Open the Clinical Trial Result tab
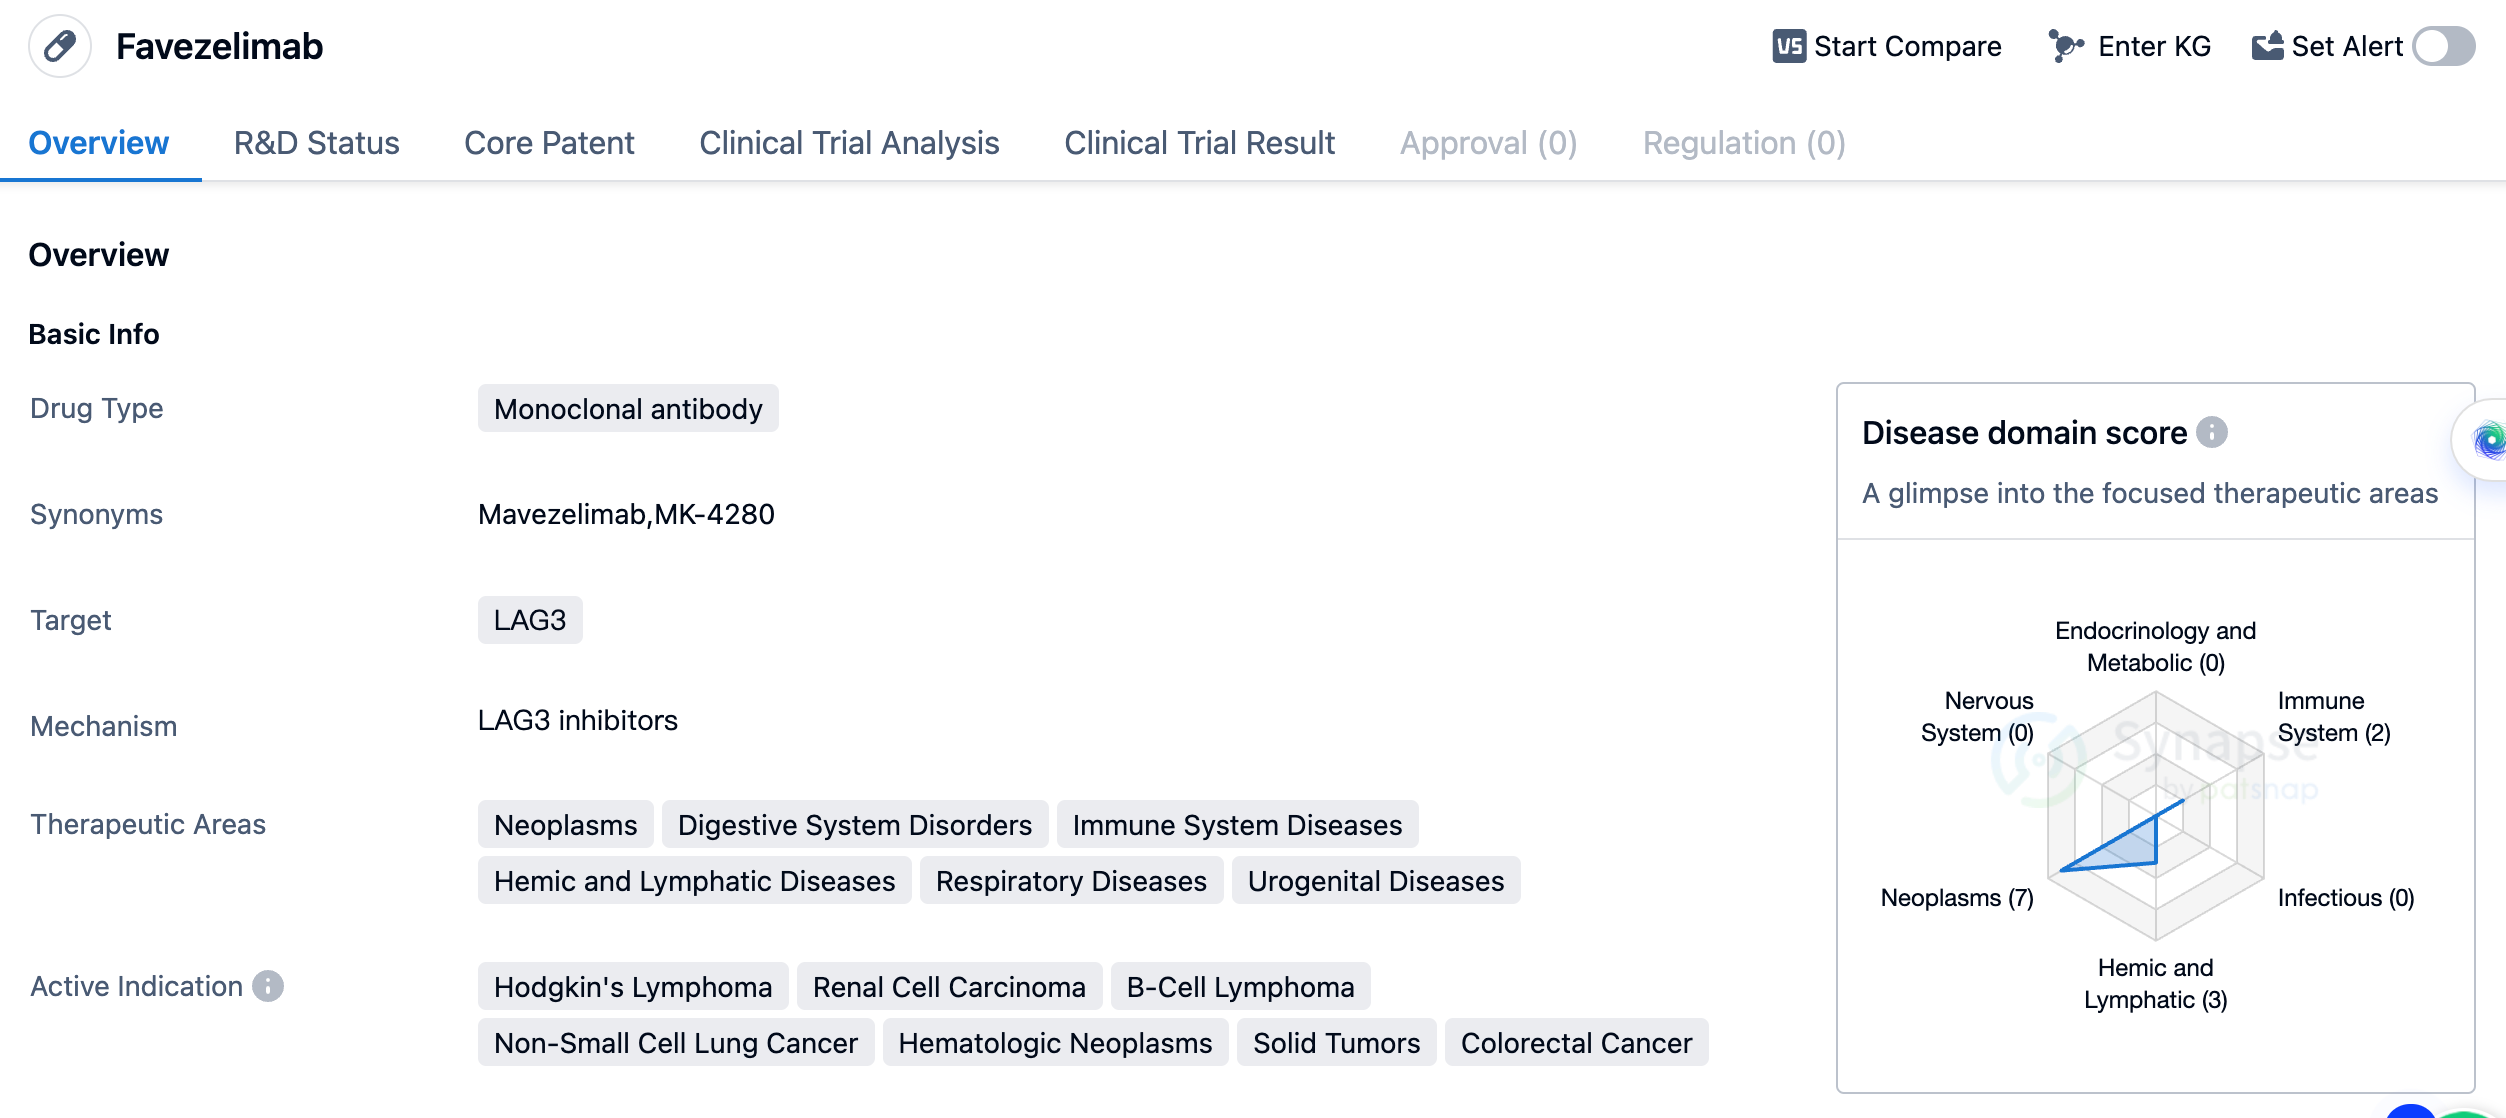This screenshot has width=2506, height=1118. click(x=1199, y=143)
